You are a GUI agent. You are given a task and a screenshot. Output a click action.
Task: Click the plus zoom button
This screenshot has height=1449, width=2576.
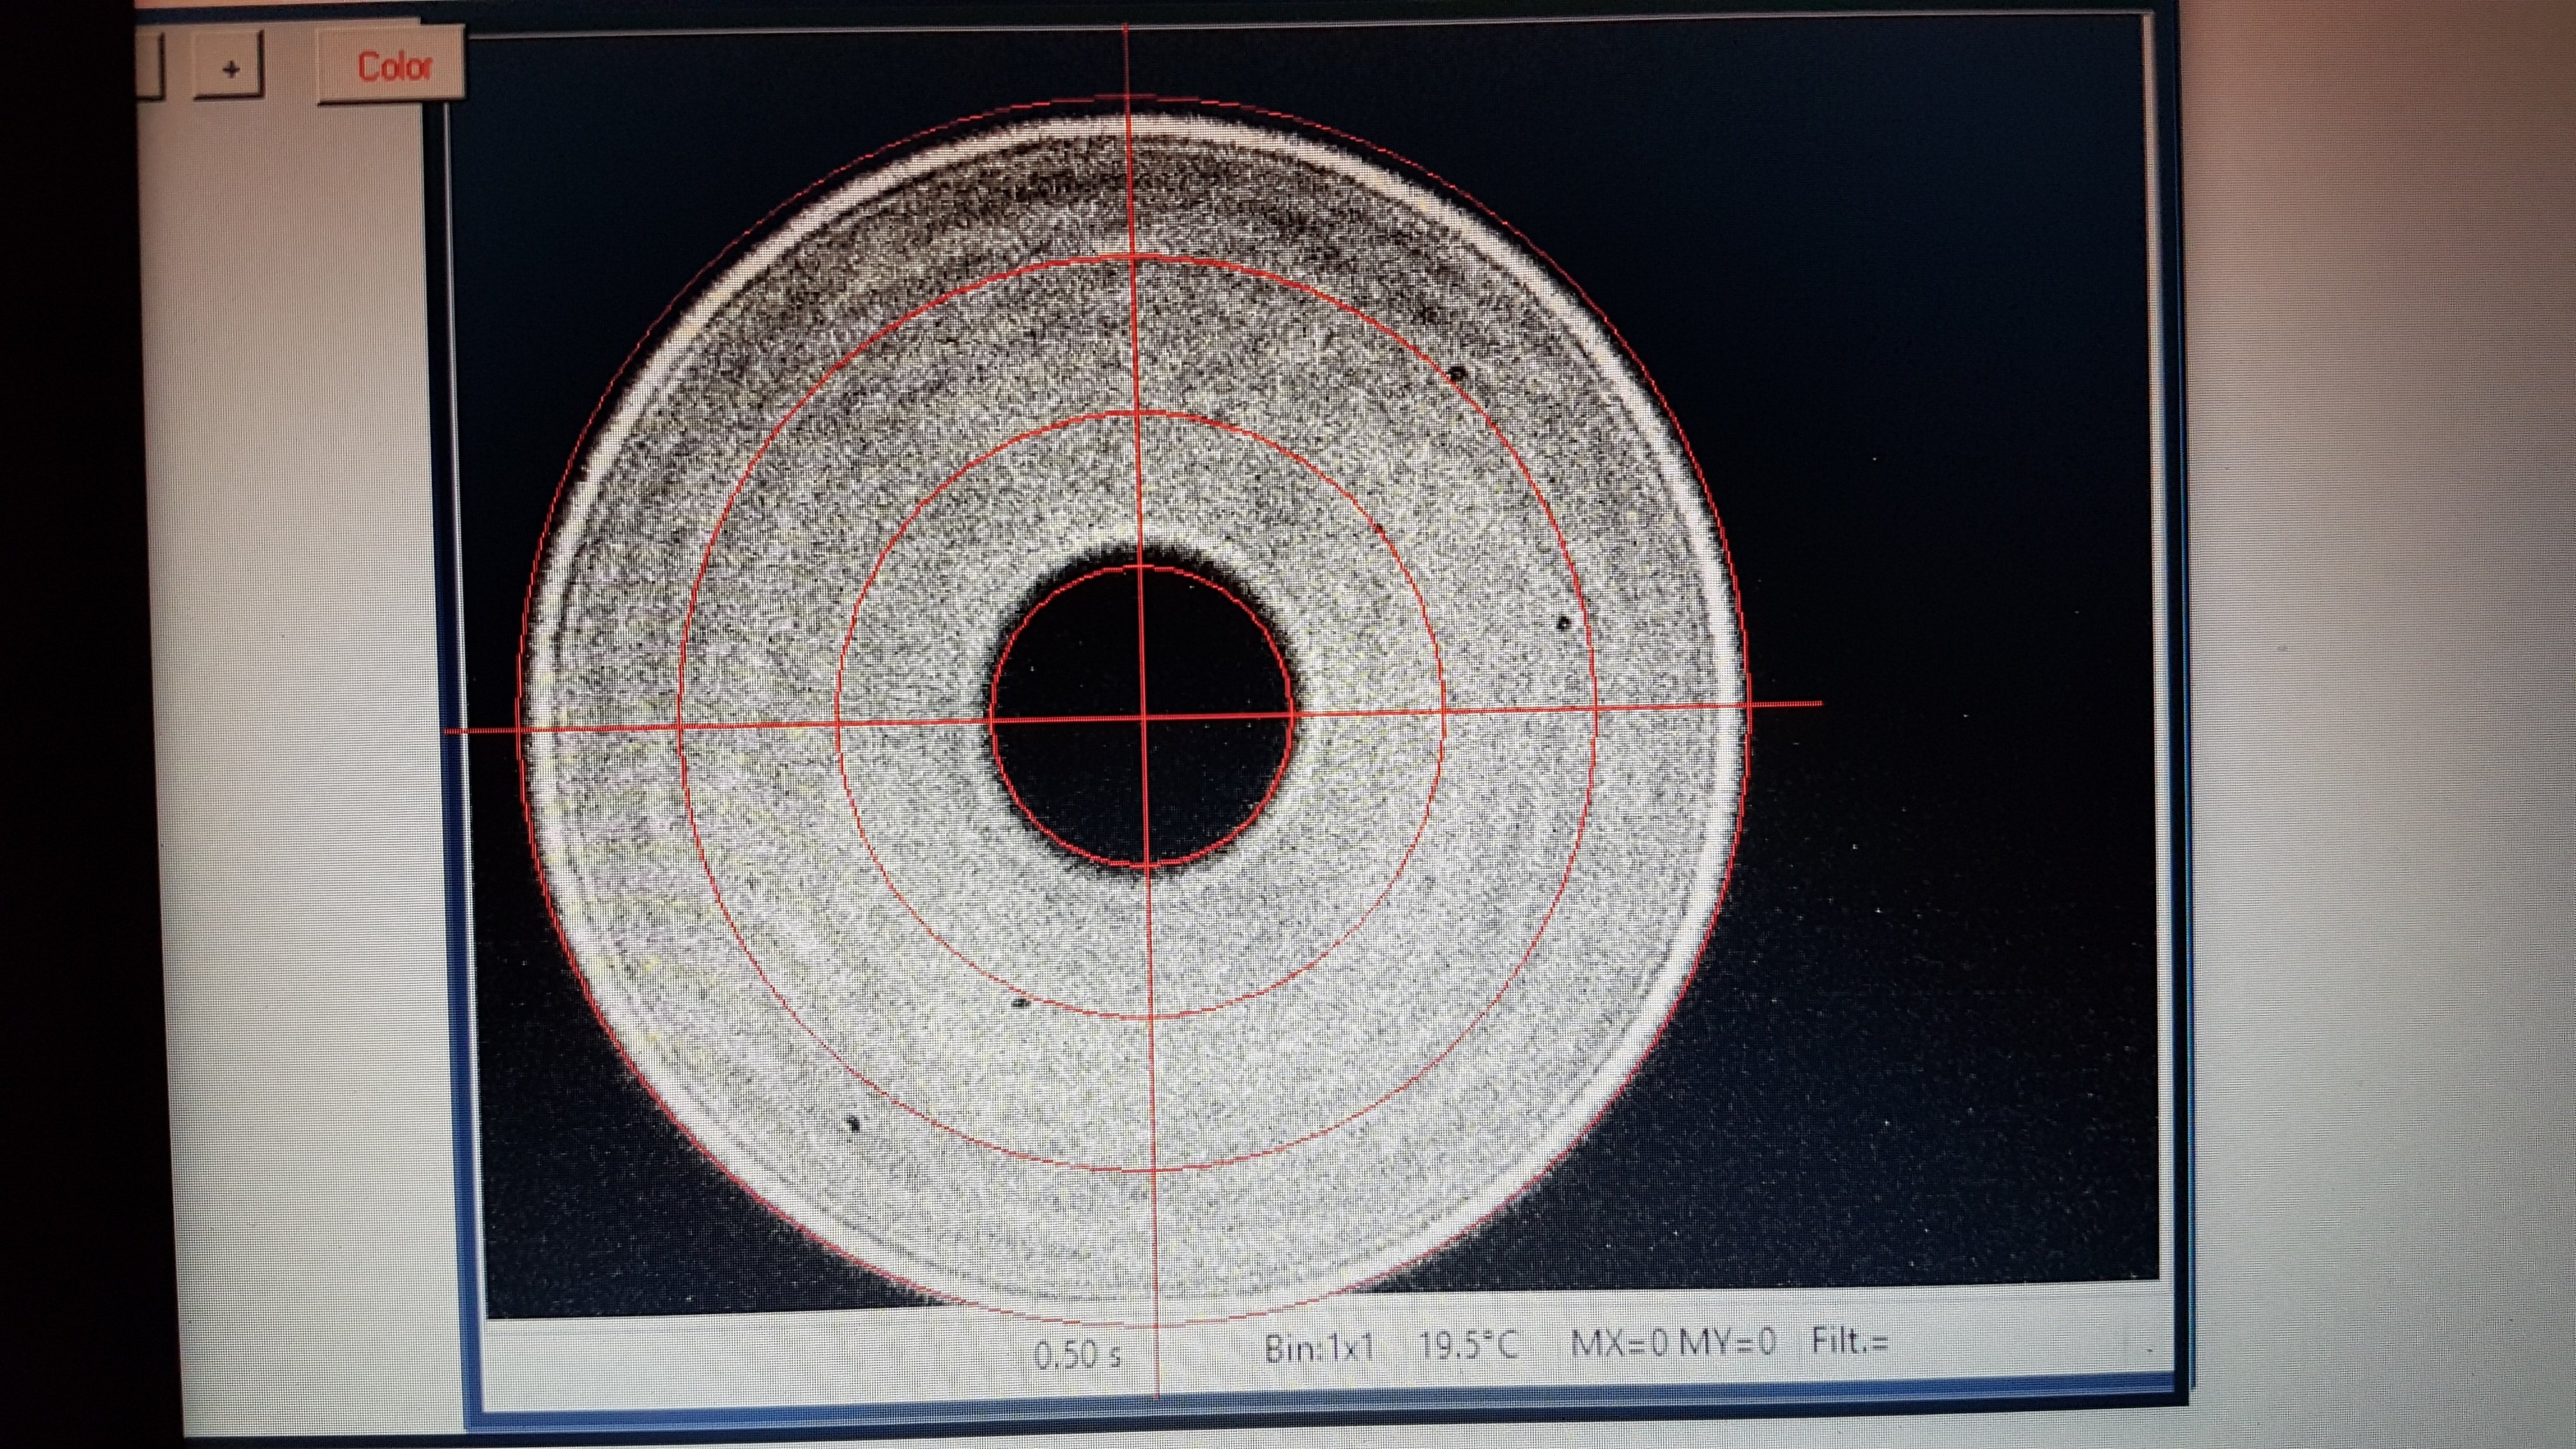231,68
